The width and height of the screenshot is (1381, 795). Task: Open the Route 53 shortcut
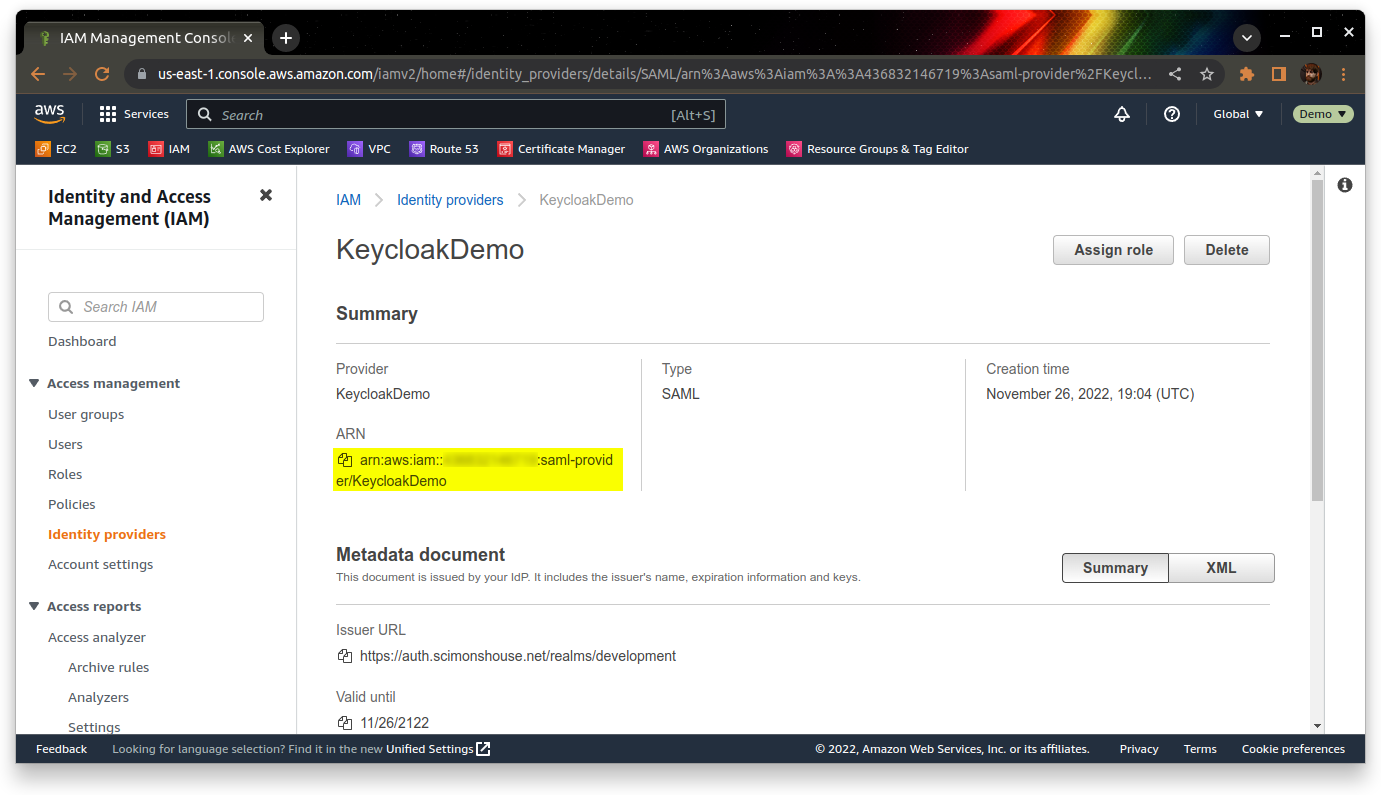point(444,149)
